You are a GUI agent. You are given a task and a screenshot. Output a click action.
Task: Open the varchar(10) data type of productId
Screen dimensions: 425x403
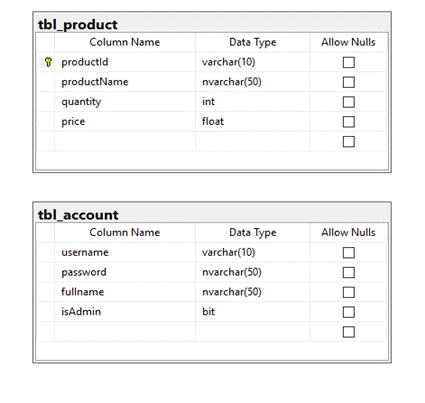253,62
